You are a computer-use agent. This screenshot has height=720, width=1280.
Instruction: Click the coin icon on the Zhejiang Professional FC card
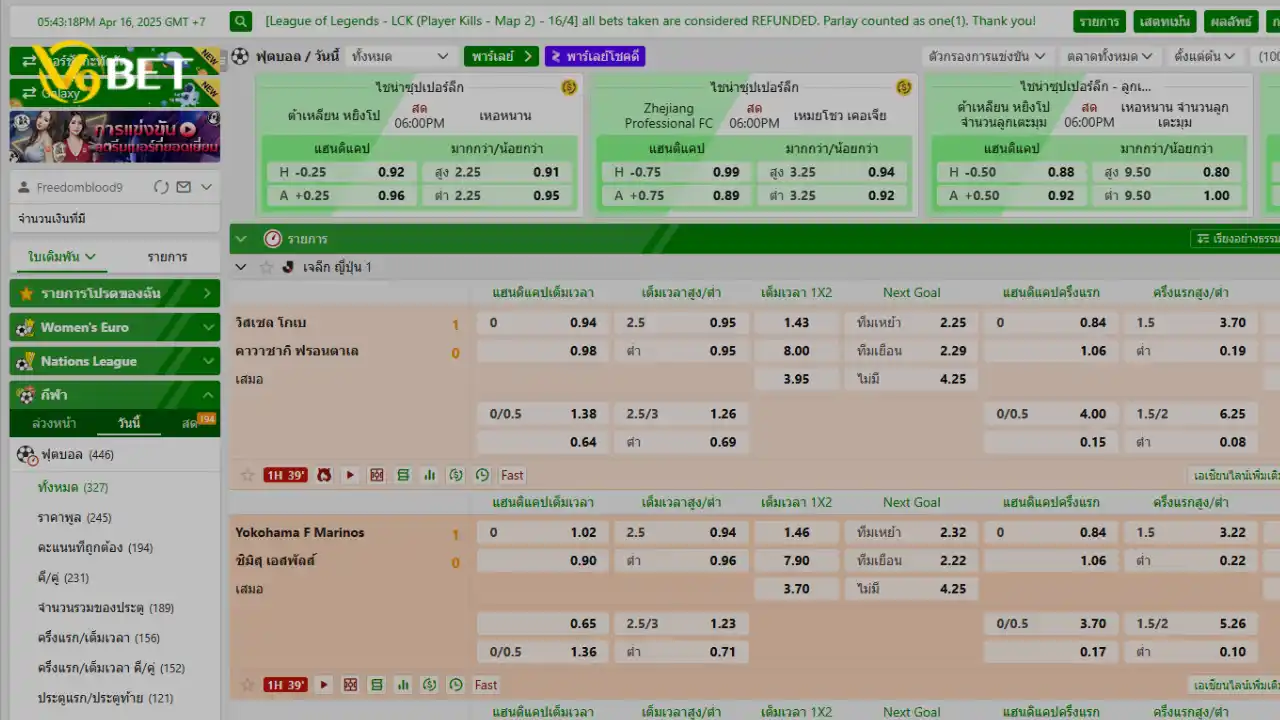904,88
